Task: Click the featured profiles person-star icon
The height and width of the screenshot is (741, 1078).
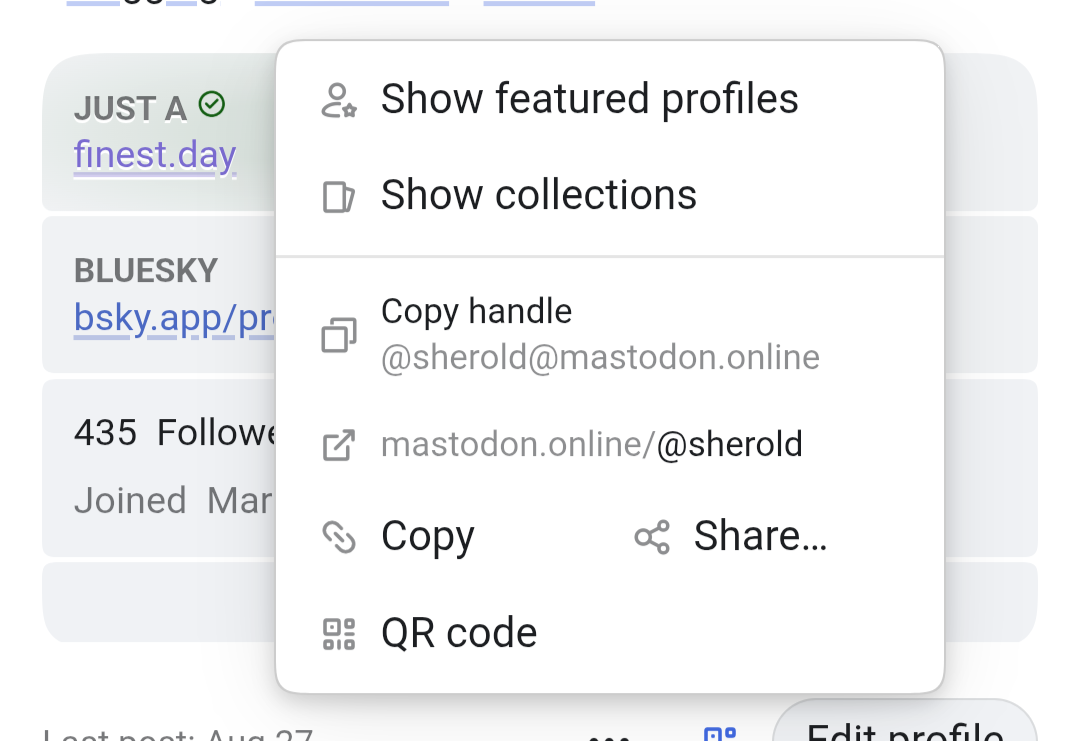Action: click(x=339, y=100)
